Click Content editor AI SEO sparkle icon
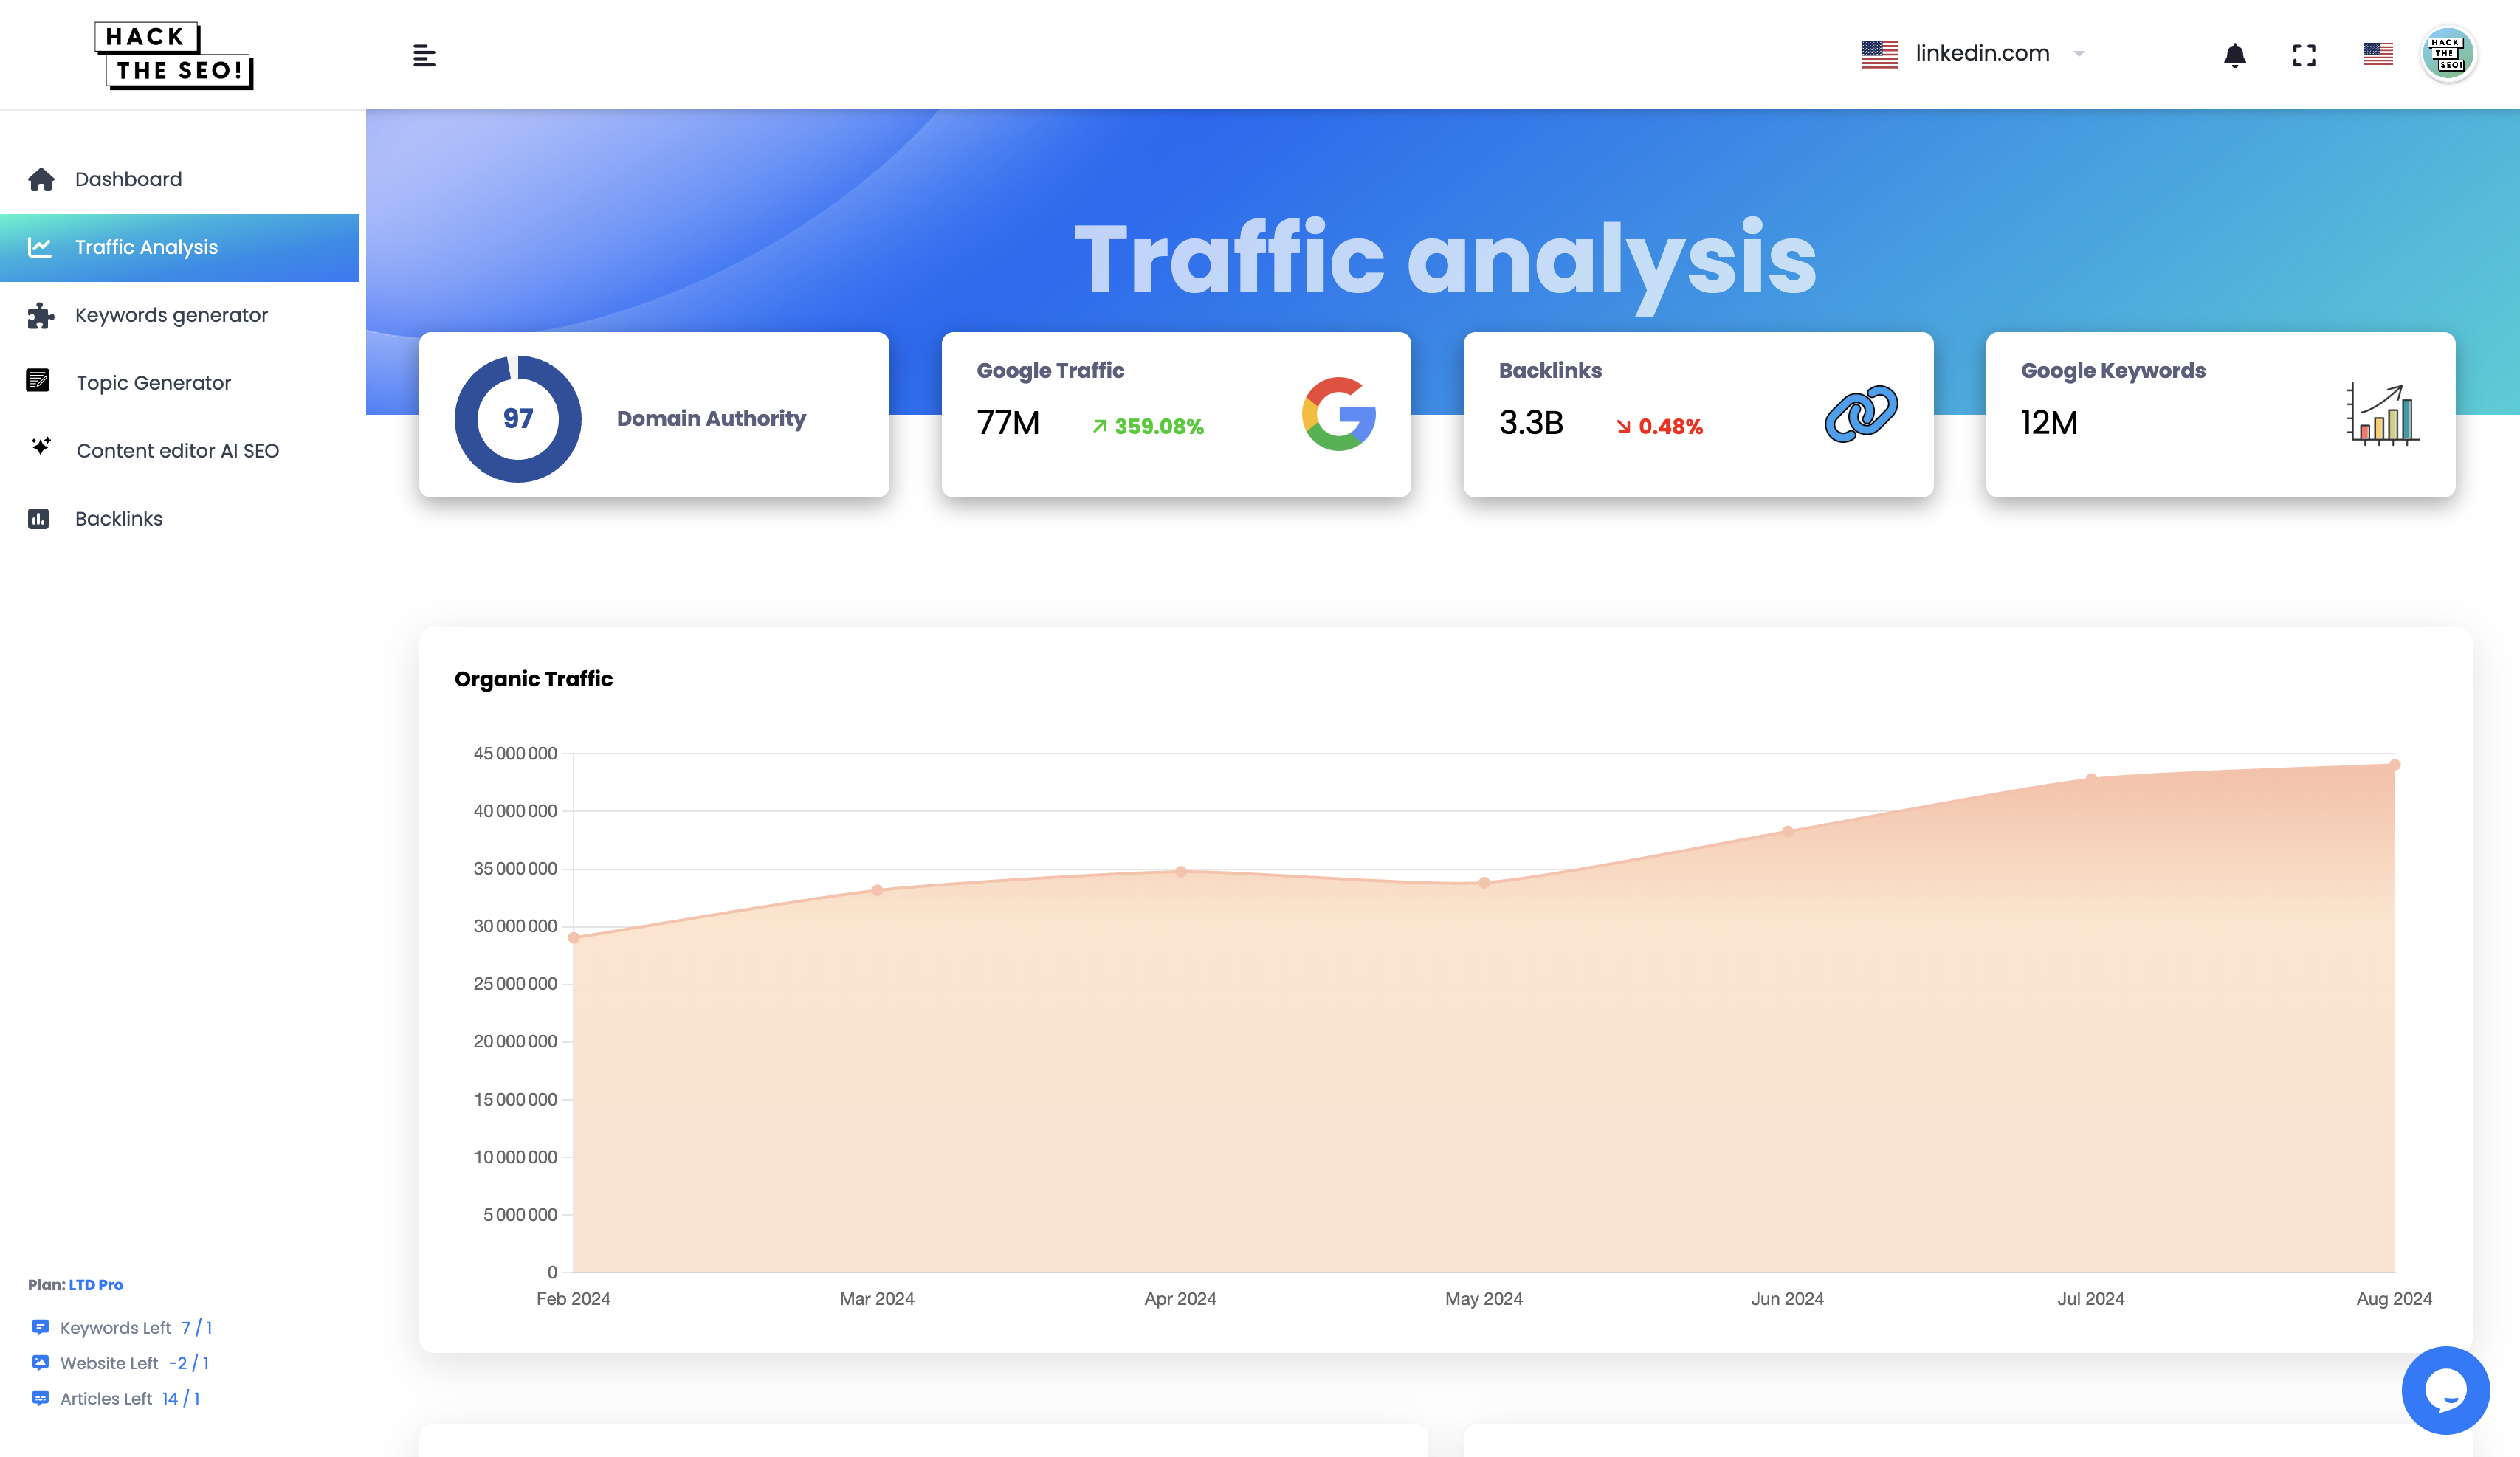 click(40, 447)
